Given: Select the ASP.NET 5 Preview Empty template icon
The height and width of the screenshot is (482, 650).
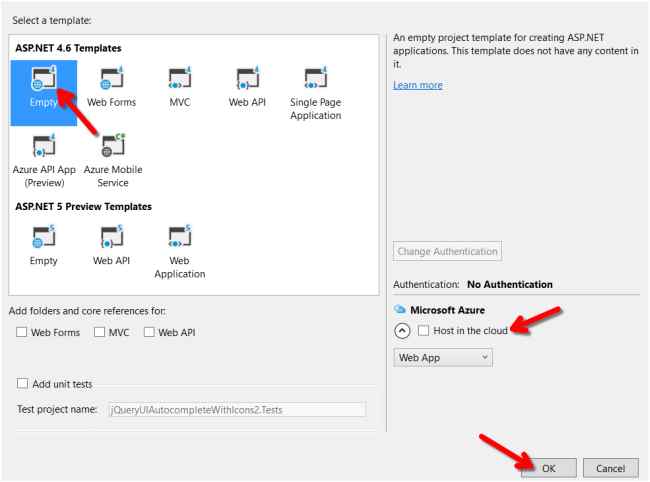Looking at the screenshot, I should (x=44, y=236).
